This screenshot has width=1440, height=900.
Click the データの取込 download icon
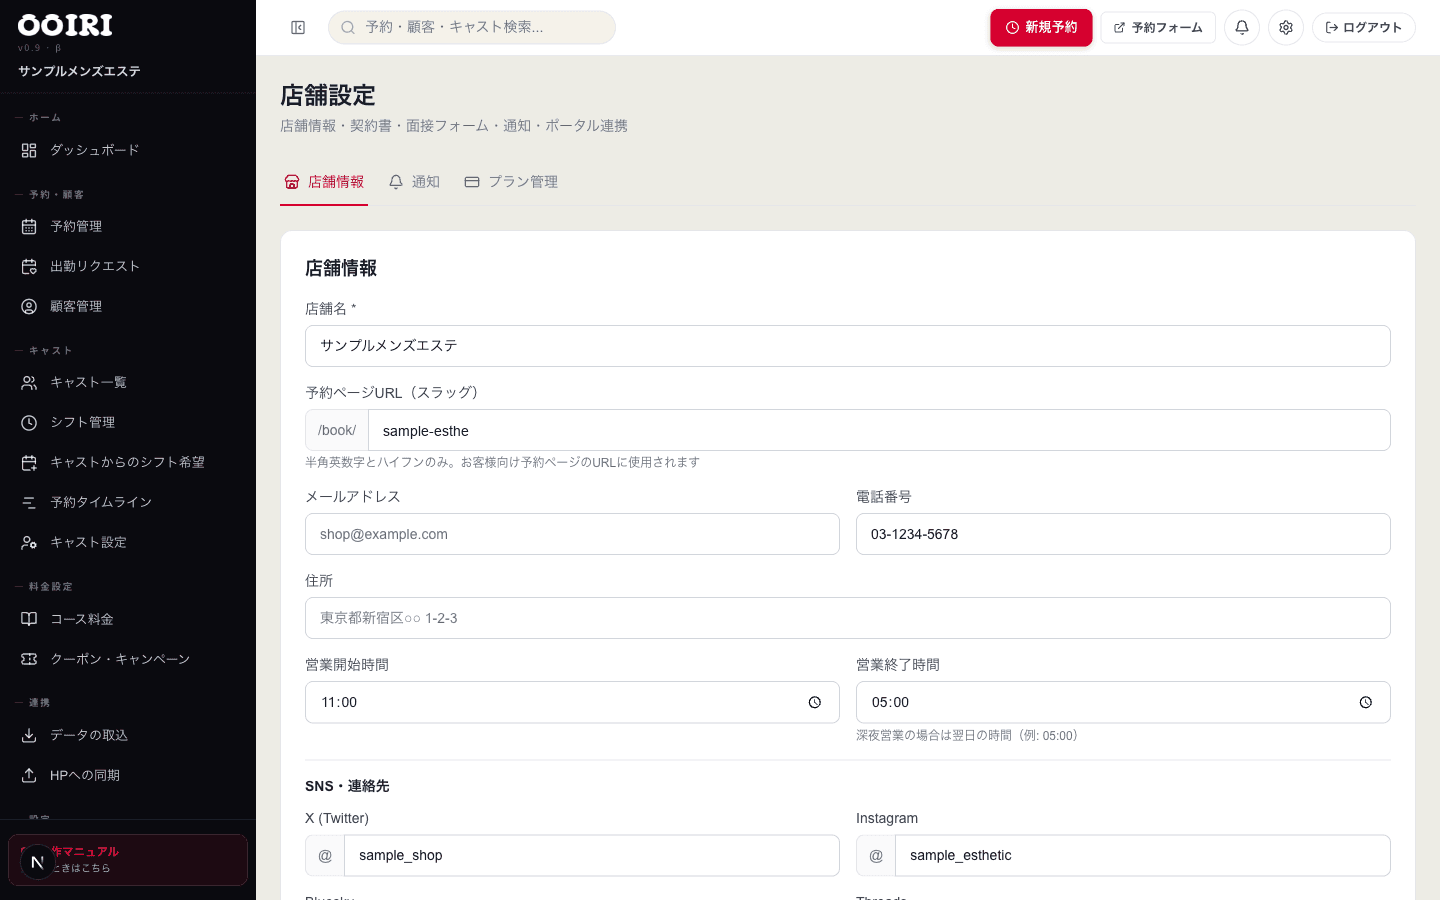[x=29, y=735]
